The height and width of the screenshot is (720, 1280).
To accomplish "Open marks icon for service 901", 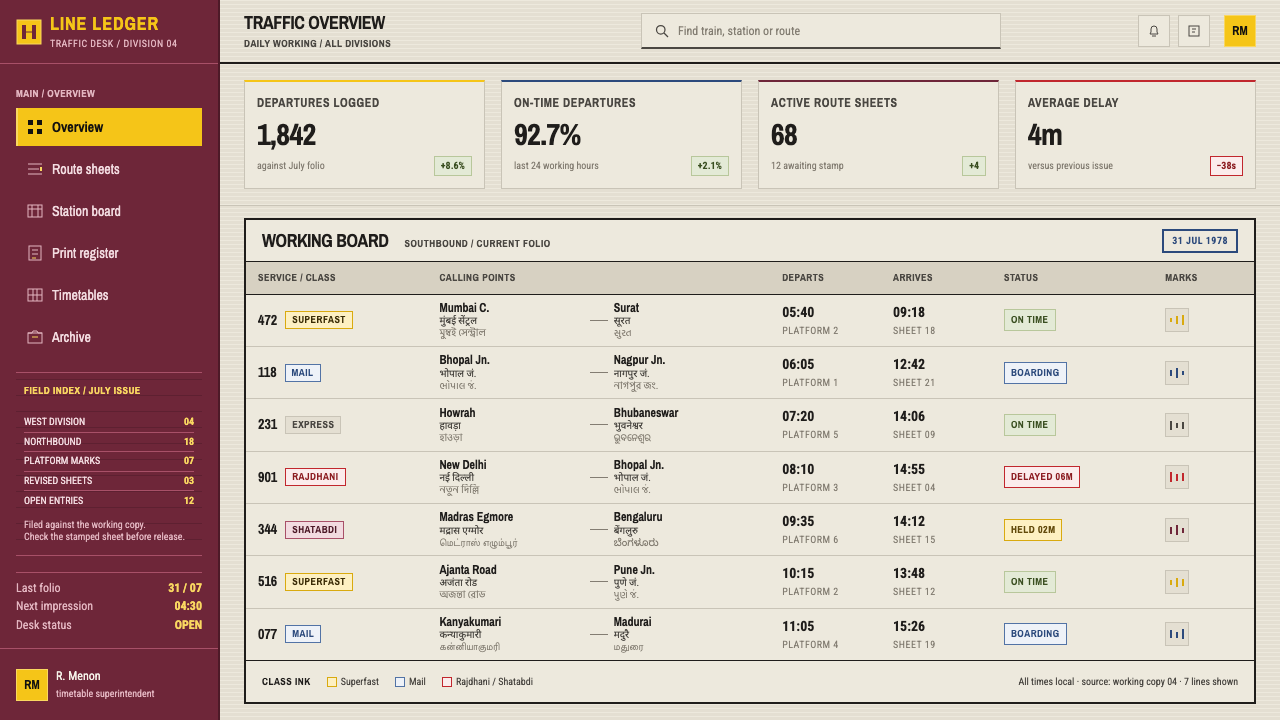I will pos(1177,477).
